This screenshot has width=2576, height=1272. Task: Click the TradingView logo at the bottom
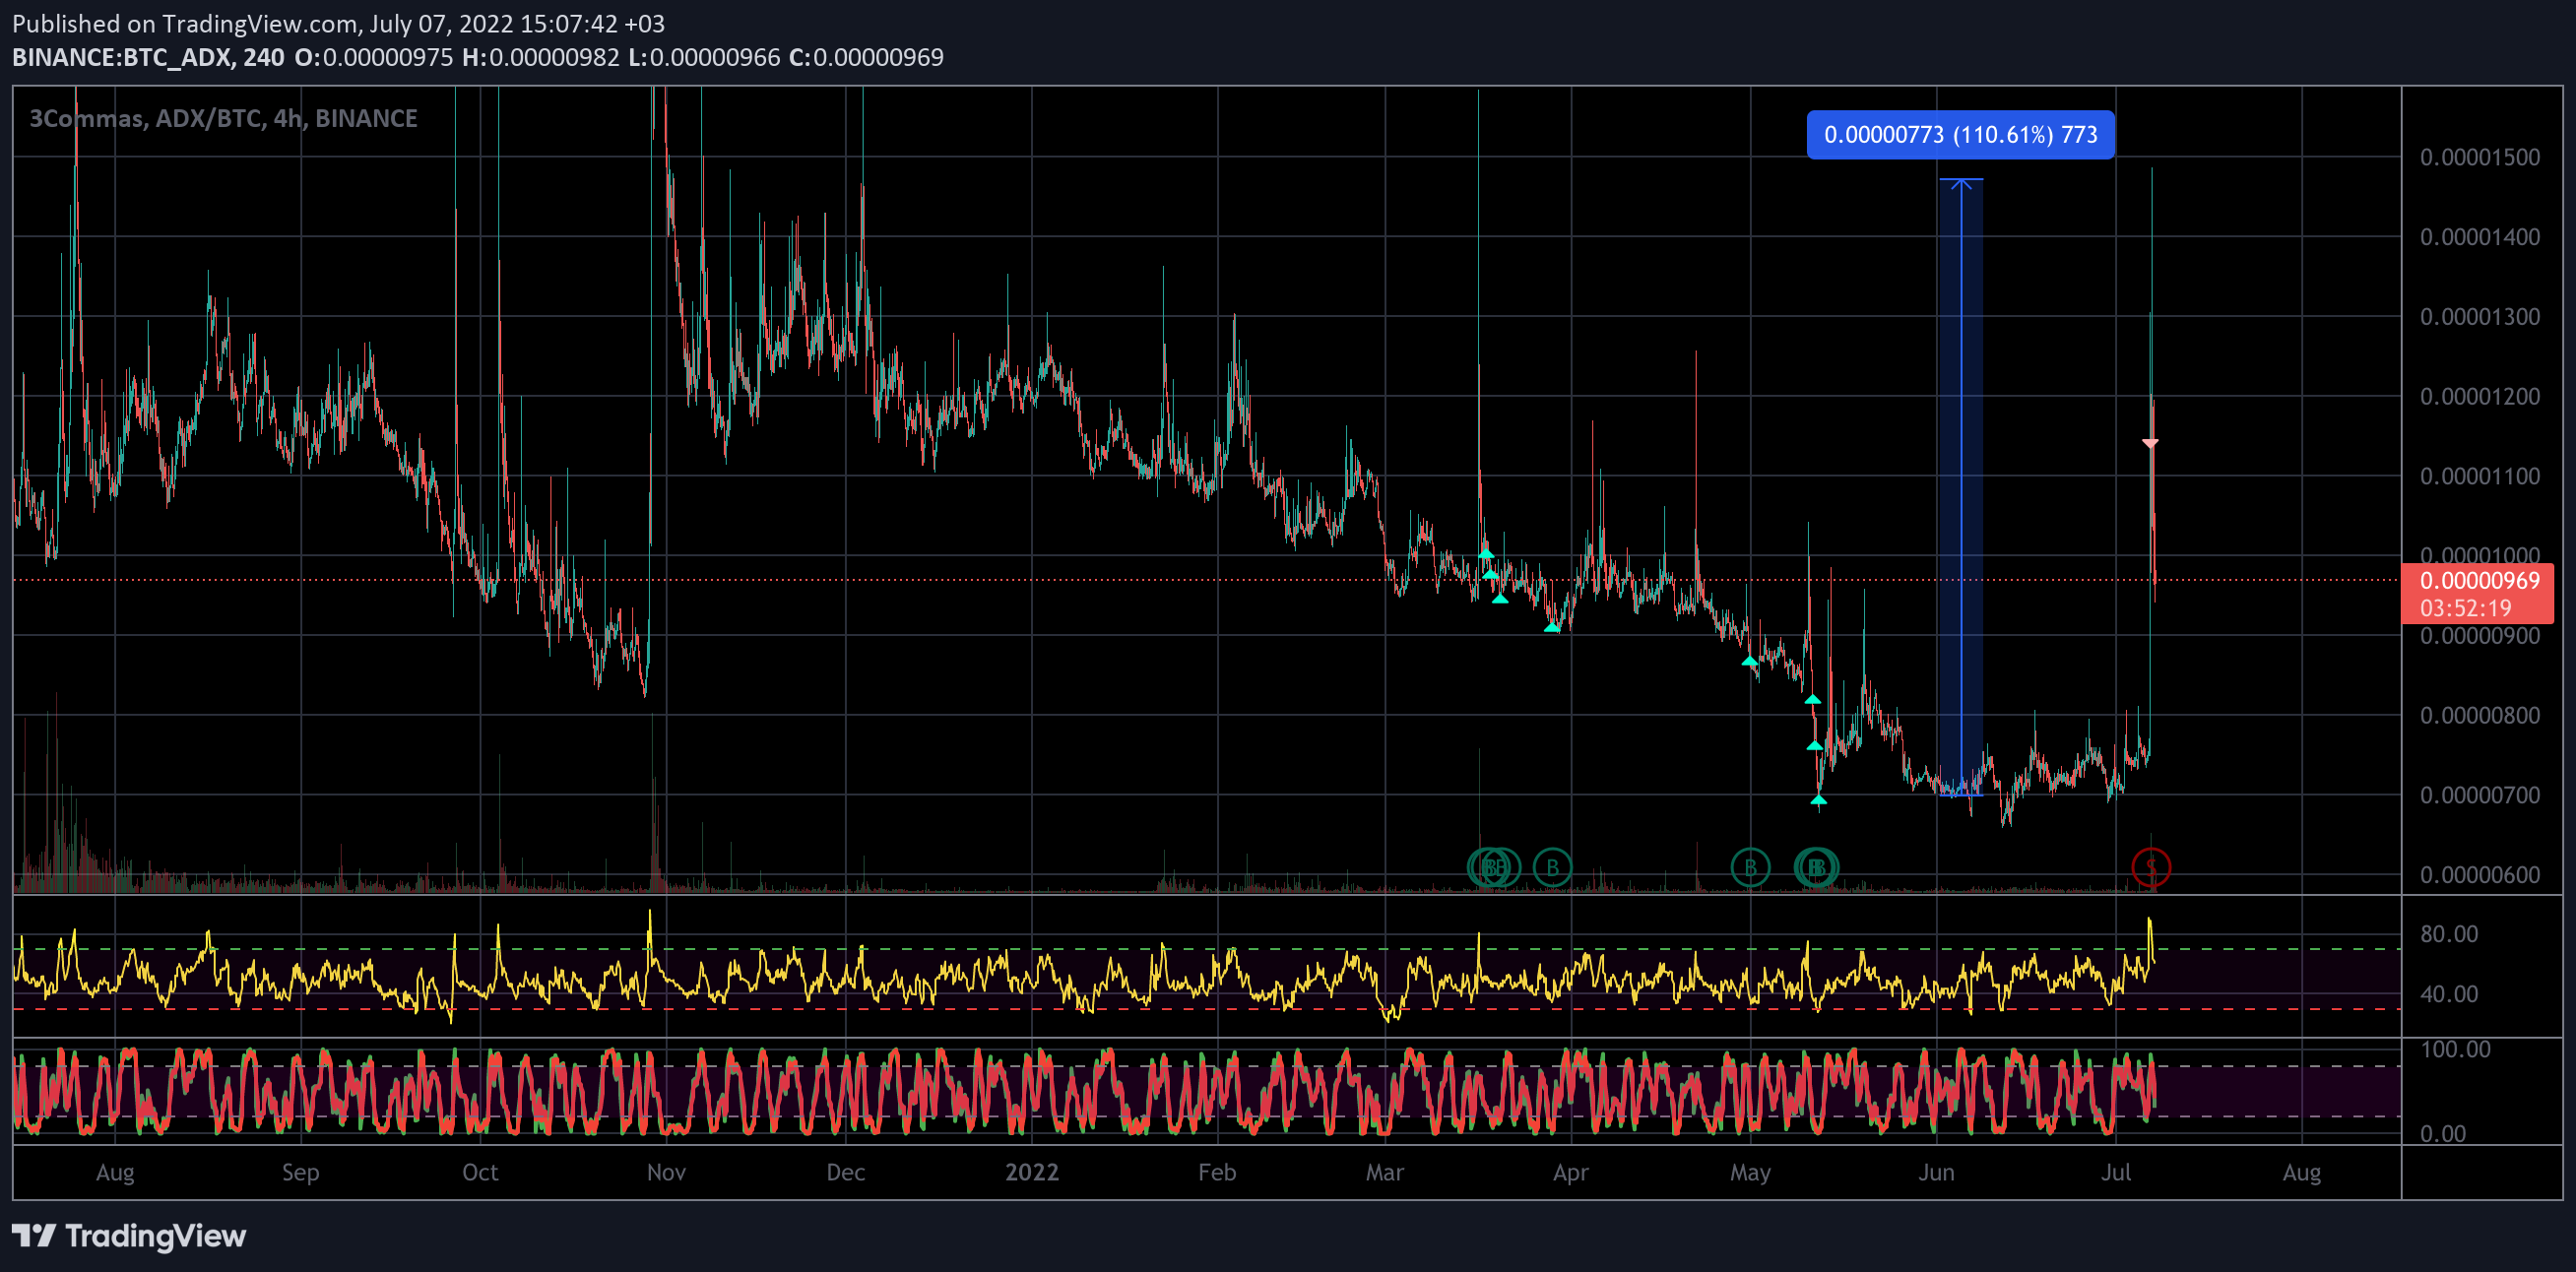(129, 1236)
